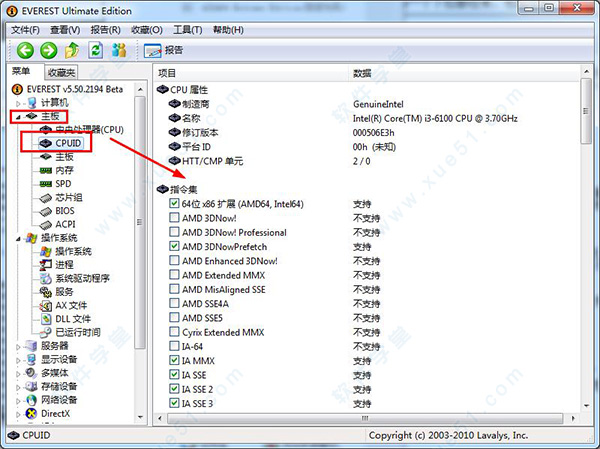Toggle AMD Extended MMX checkbox
The height and width of the screenshot is (449, 600).
(x=174, y=275)
